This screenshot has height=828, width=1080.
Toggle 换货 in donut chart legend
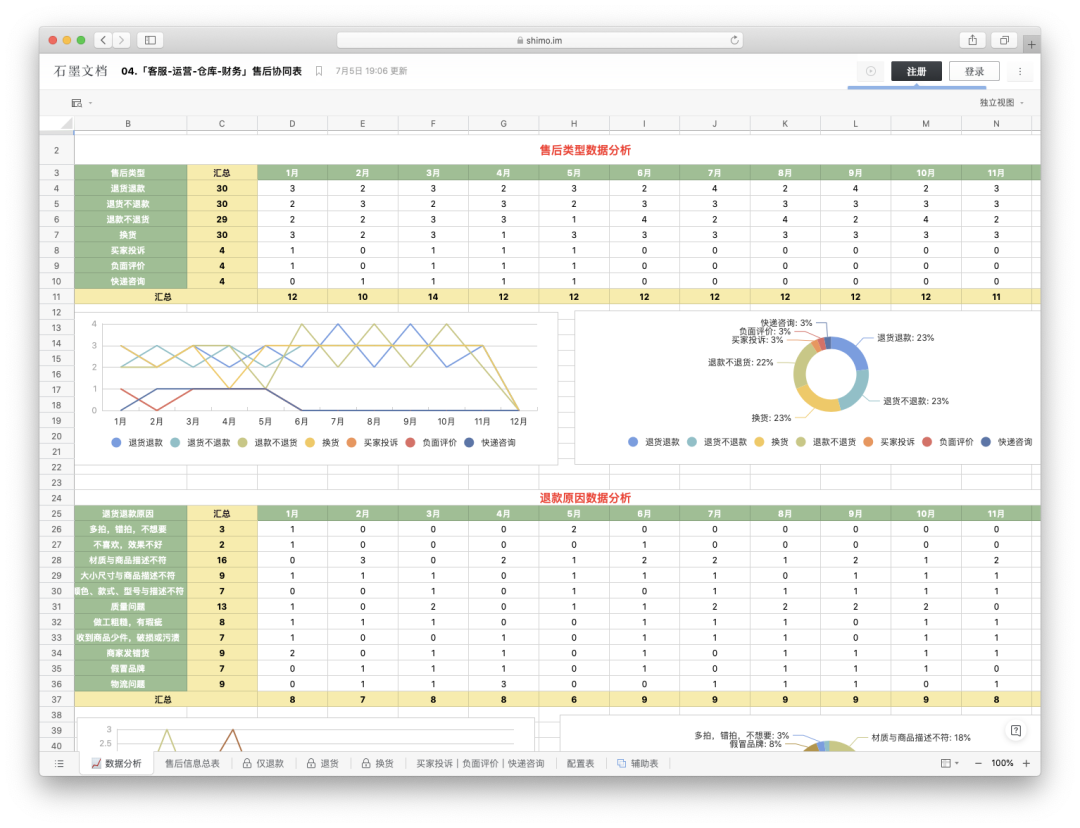(x=771, y=442)
